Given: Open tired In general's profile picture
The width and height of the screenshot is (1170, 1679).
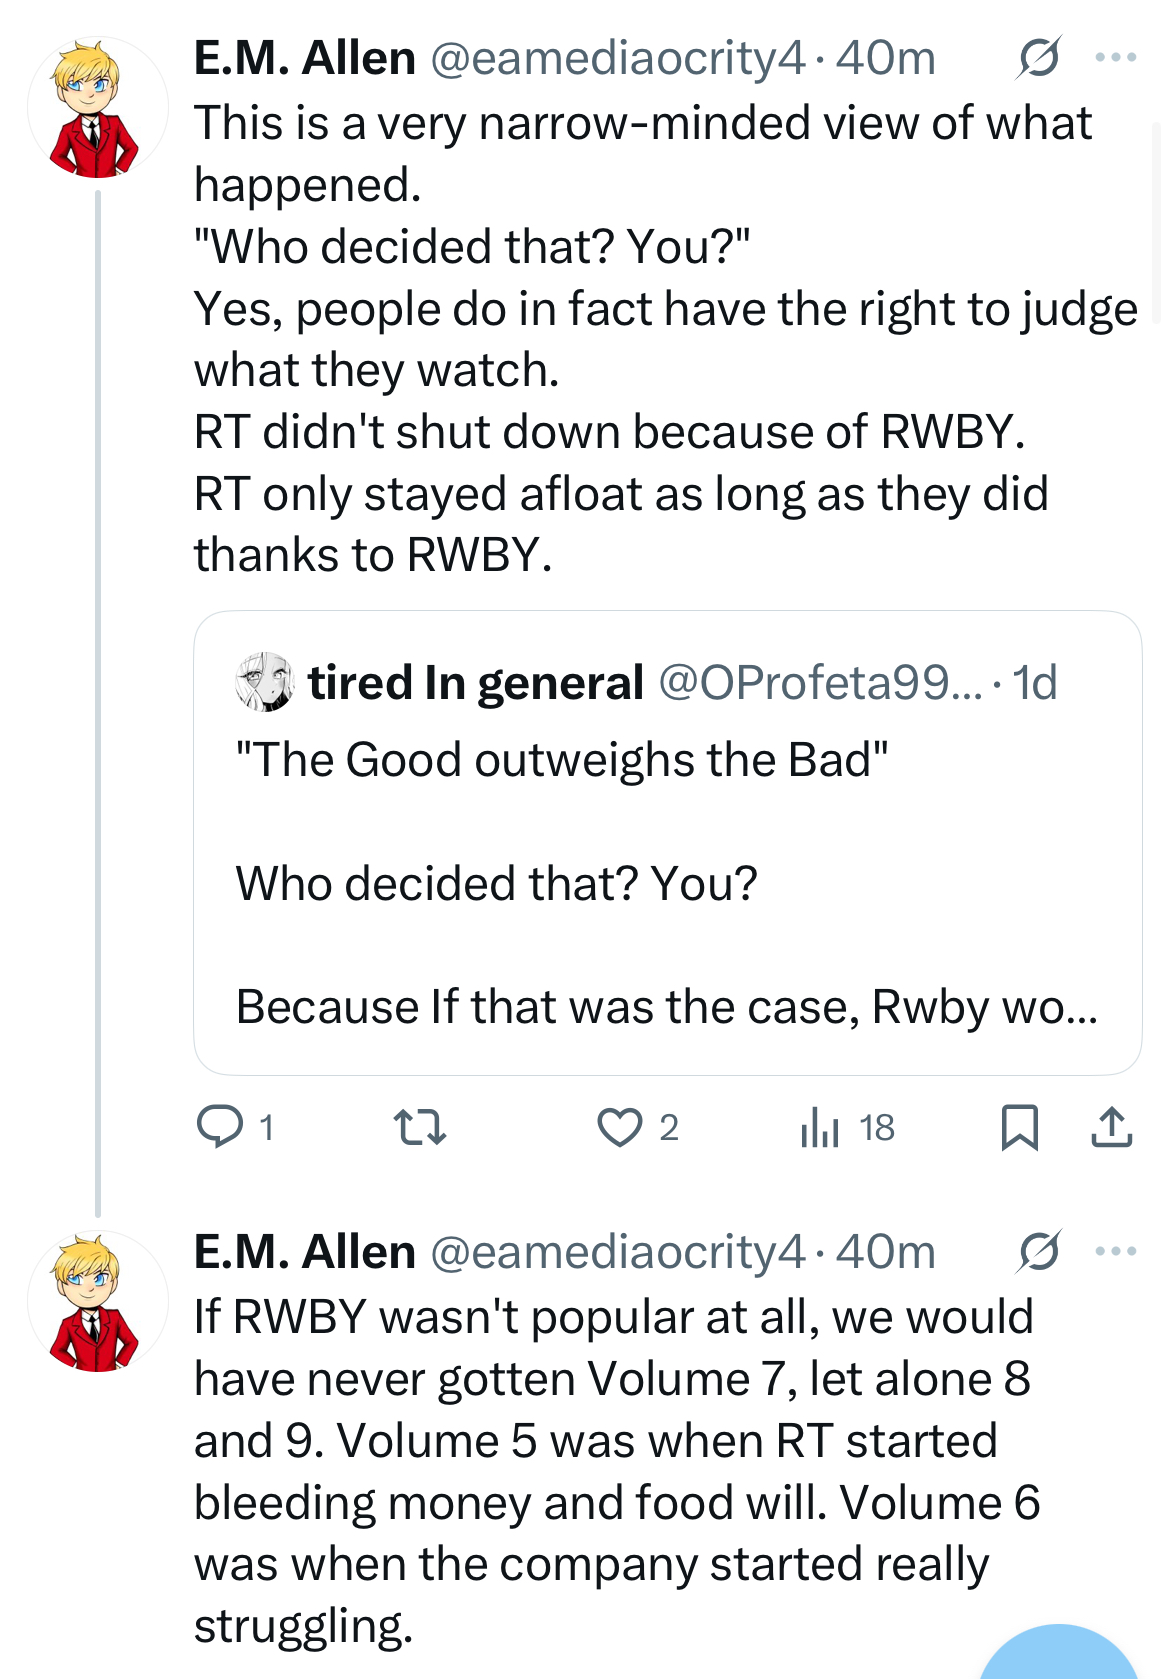Looking at the screenshot, I should (264, 682).
